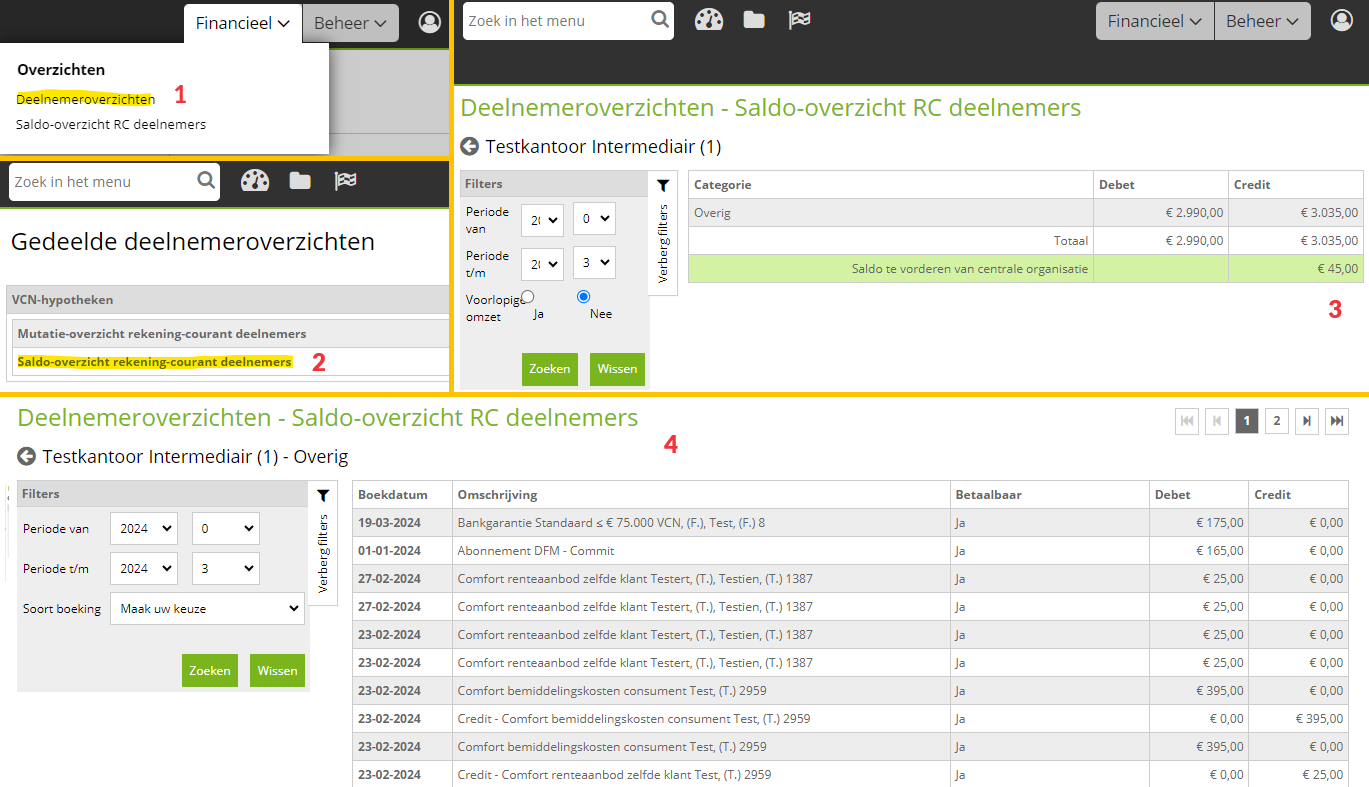Go to page 2 of results
Viewport: 1369px width, 787px height.
coord(1276,422)
